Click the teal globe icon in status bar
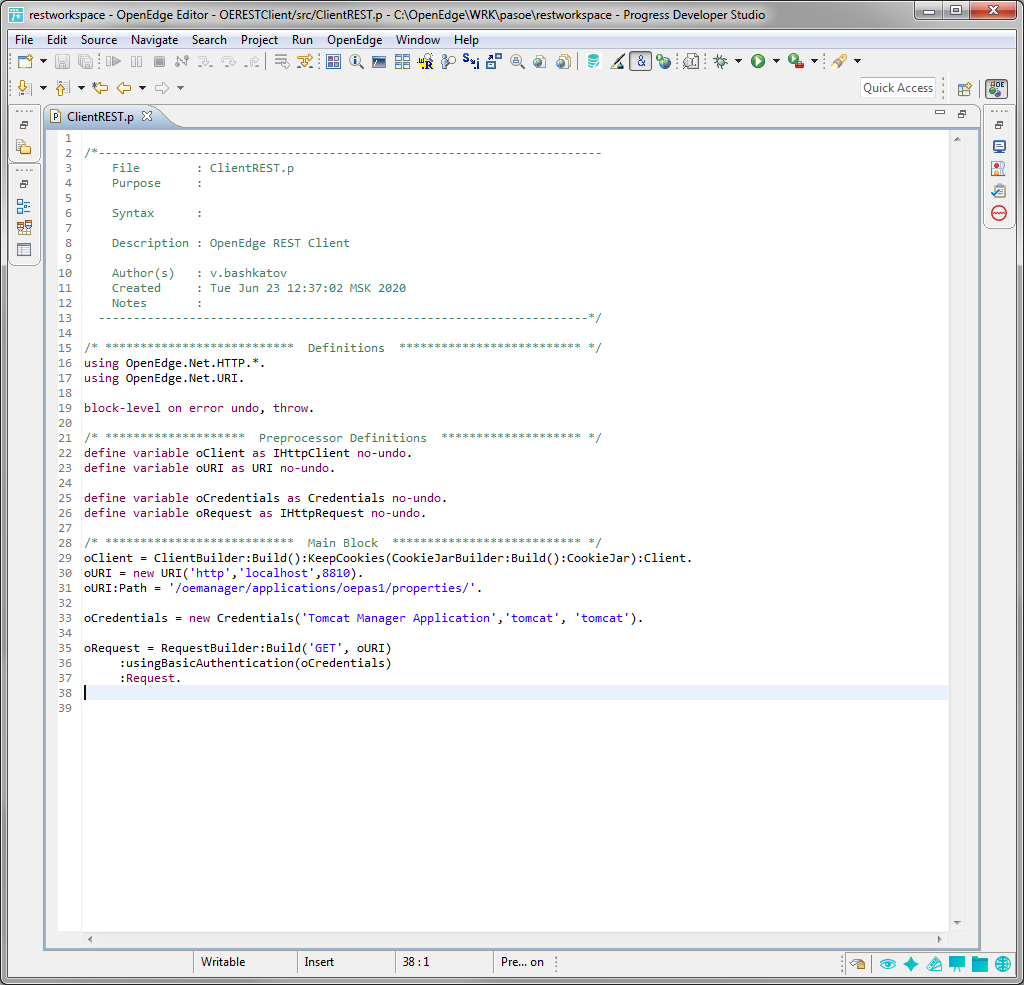The height and width of the screenshot is (985, 1024). 1003,963
